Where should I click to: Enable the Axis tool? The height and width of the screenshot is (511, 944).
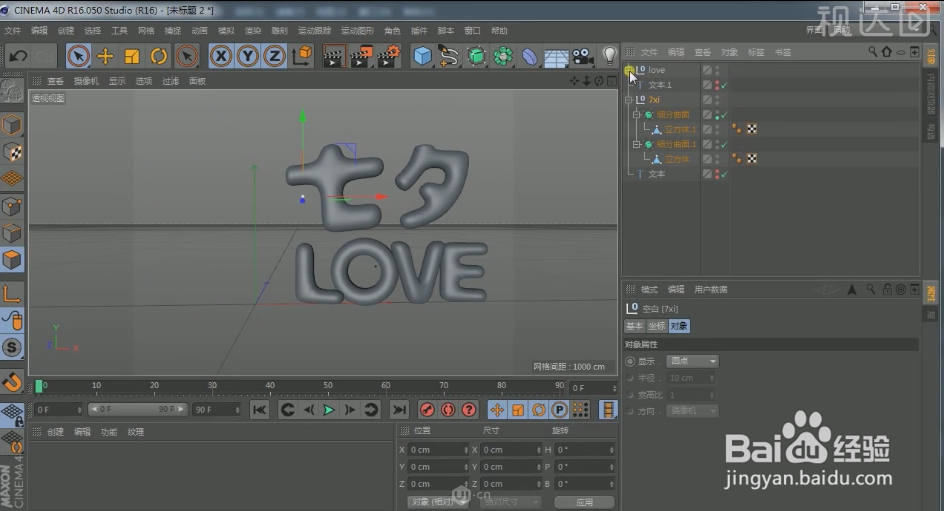pyautogui.click(x=12, y=294)
